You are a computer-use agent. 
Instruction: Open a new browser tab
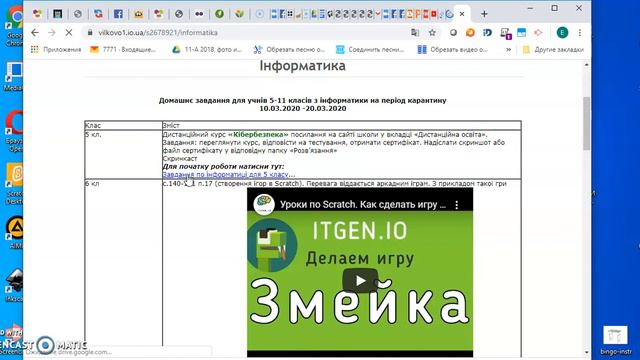[x=484, y=14]
